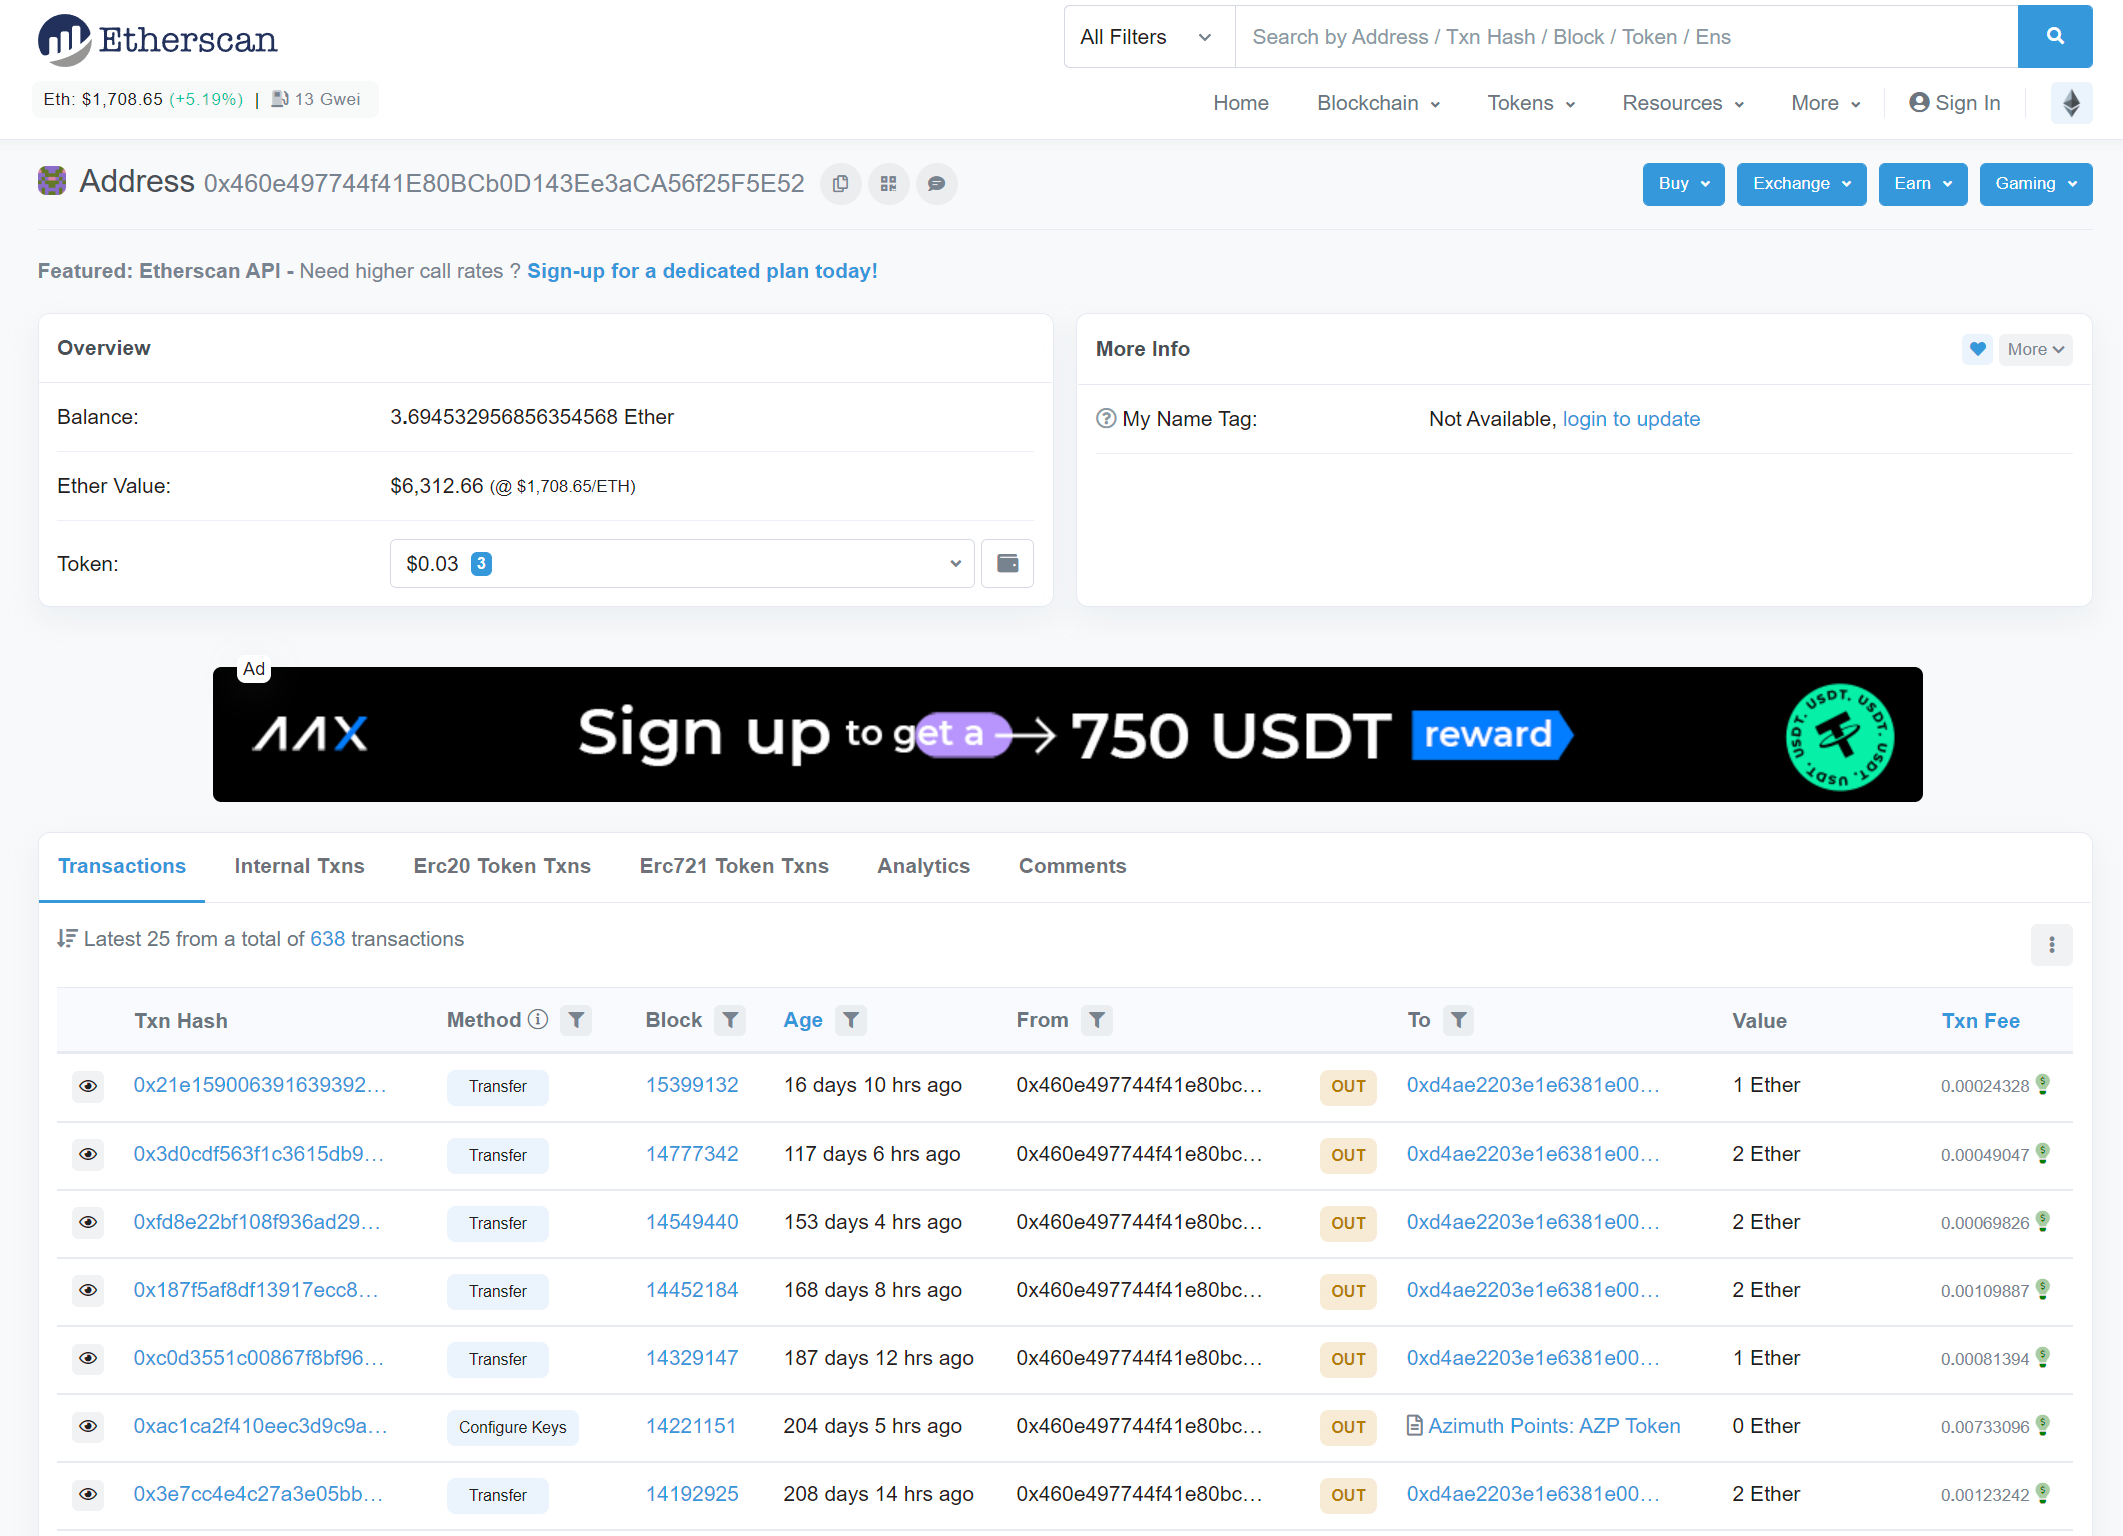
Task: Open the All Filters dropdown
Action: tap(1147, 36)
